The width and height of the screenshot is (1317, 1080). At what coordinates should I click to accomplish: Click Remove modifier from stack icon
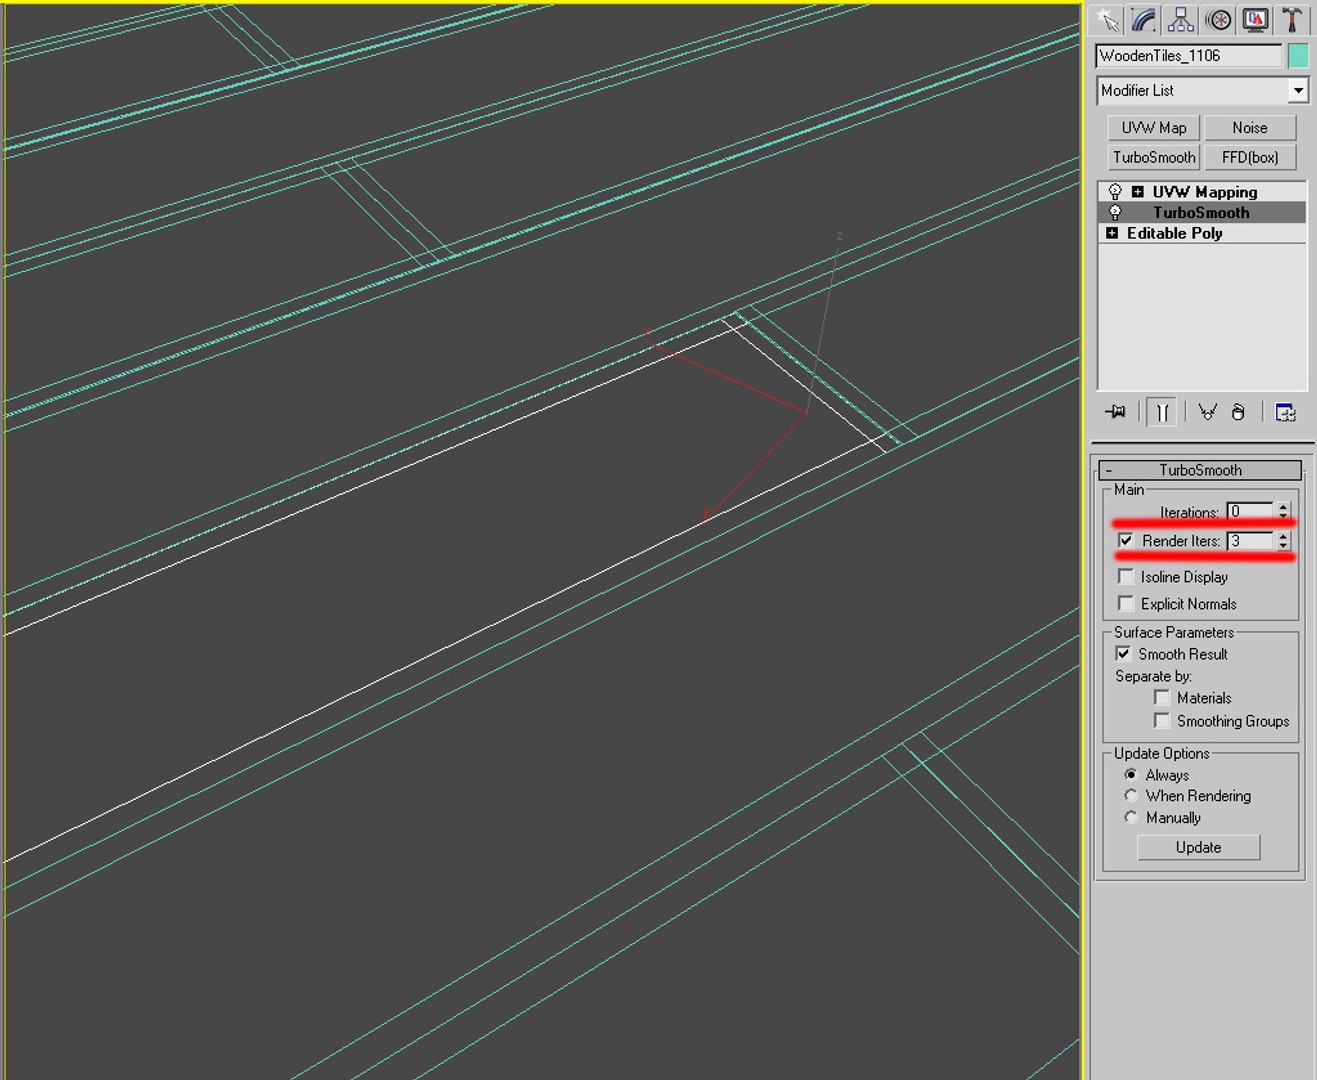pos(1238,412)
